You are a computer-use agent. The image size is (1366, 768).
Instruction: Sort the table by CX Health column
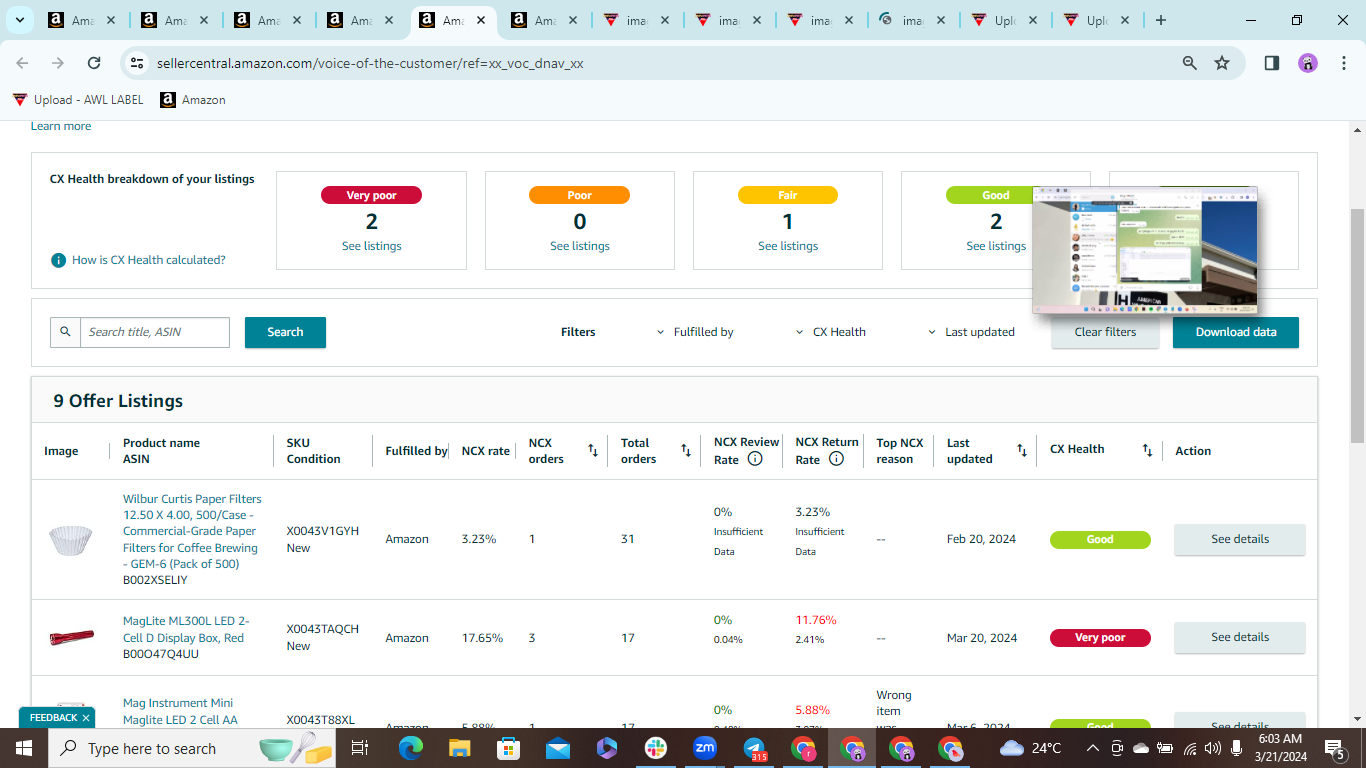(x=1147, y=451)
